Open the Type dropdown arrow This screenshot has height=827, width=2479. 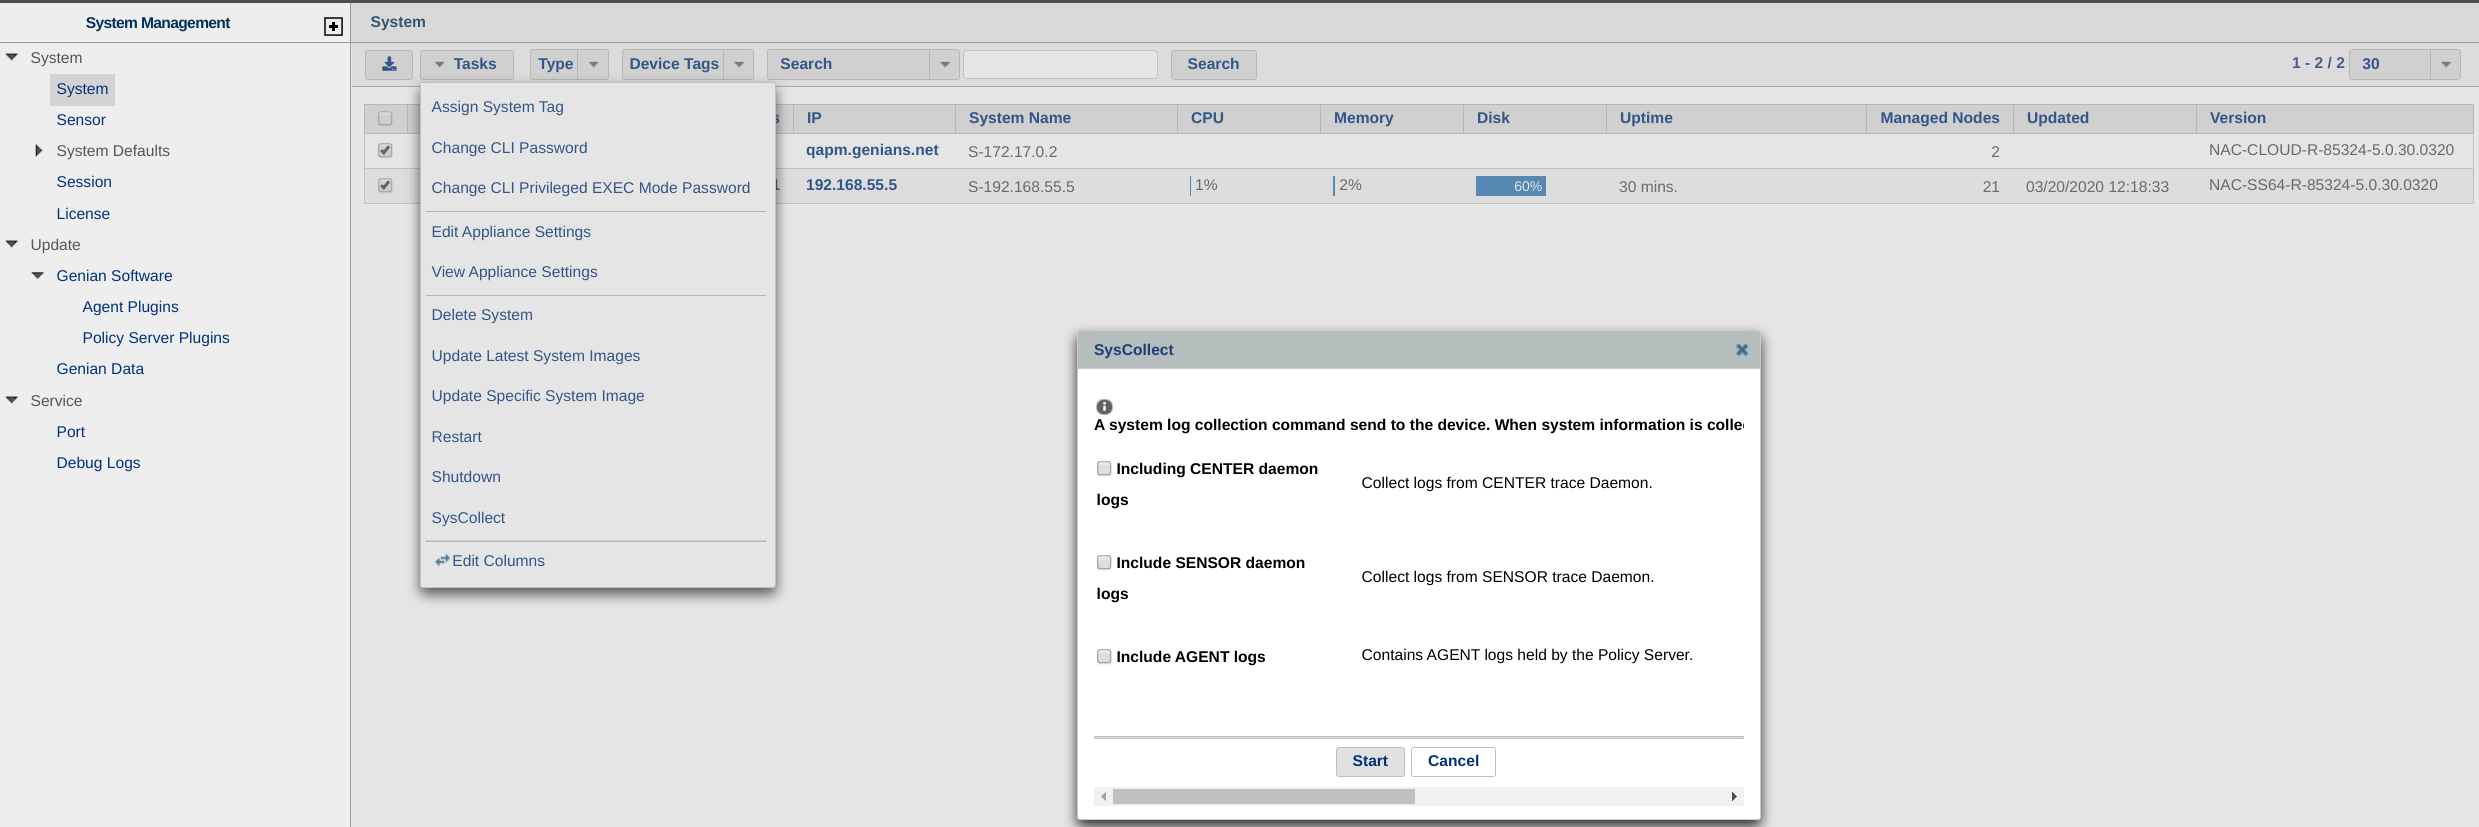[x=593, y=64]
